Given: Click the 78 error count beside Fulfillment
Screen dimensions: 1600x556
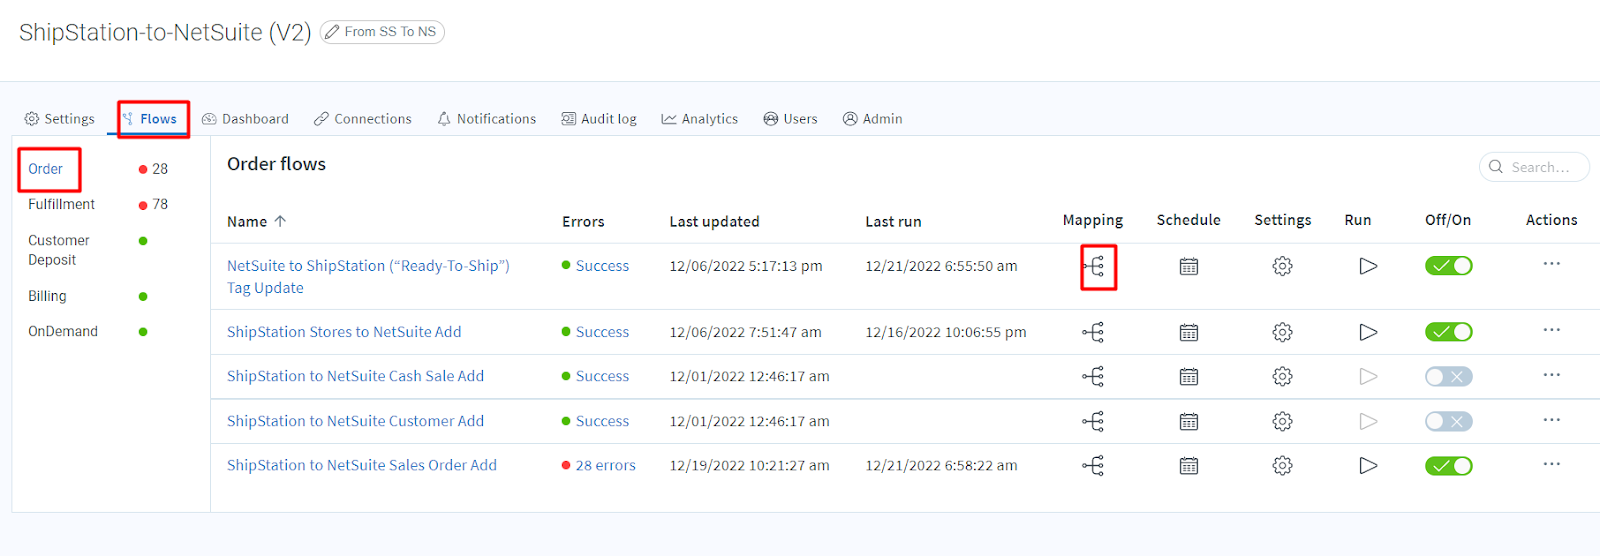Looking at the screenshot, I should [160, 204].
